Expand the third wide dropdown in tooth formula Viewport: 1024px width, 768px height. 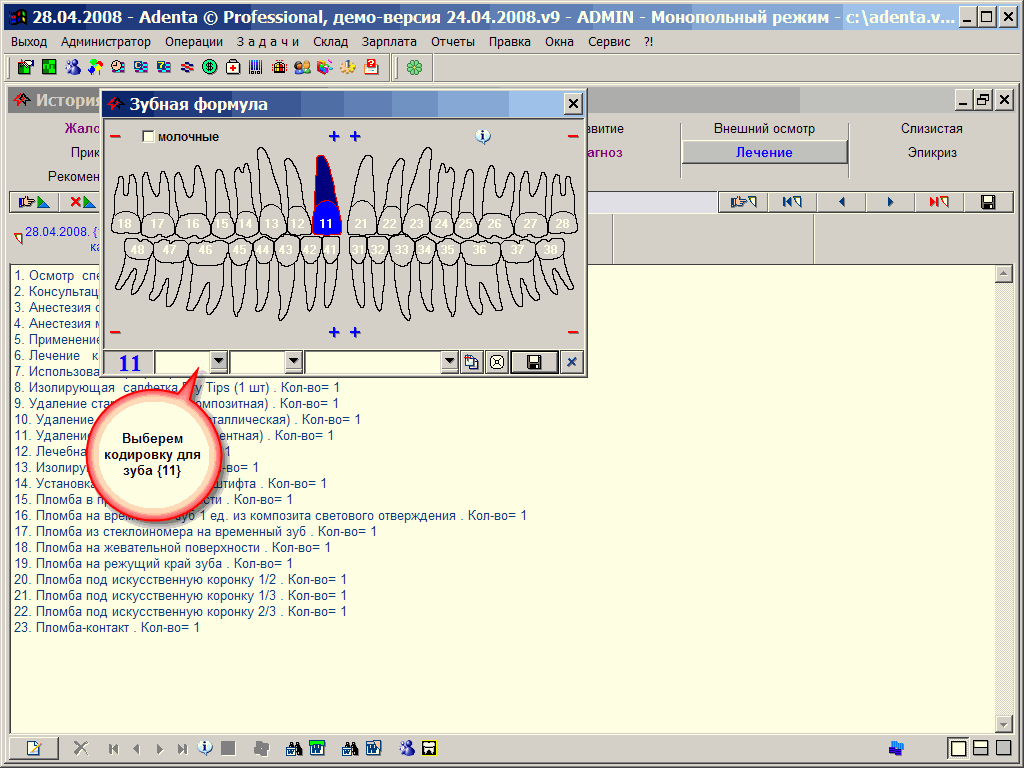pos(449,362)
